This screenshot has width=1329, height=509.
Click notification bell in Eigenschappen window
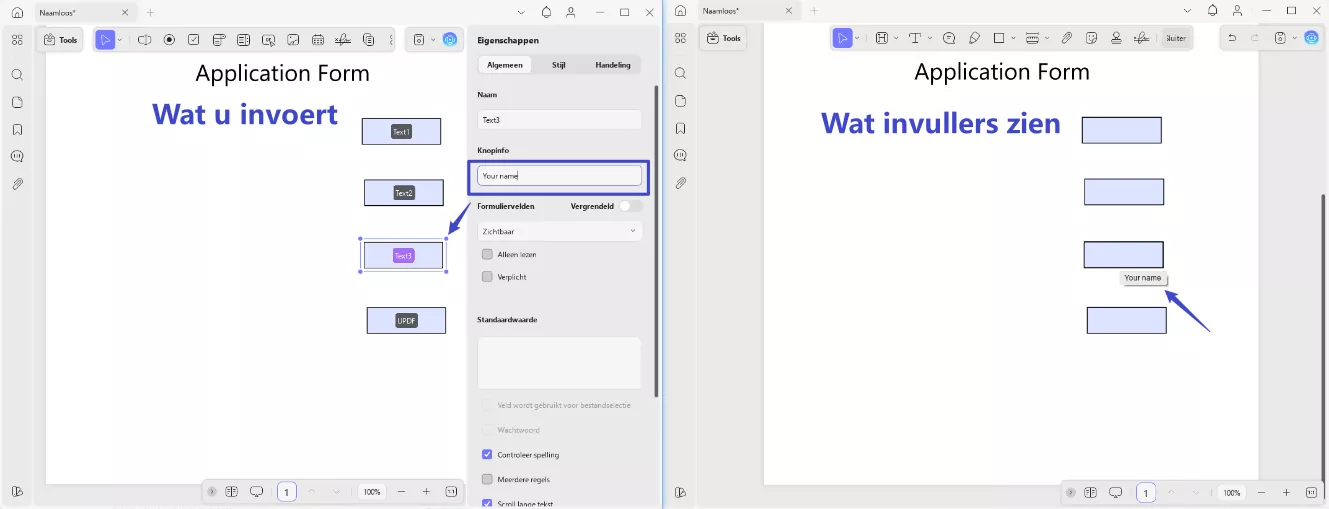[x=546, y=12]
